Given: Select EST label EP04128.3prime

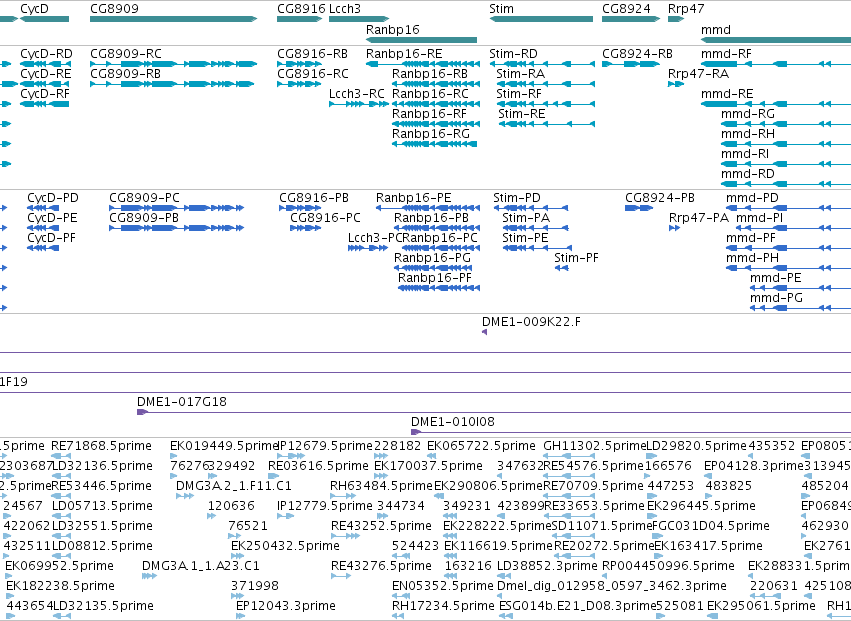Looking at the screenshot, I should (x=753, y=465).
